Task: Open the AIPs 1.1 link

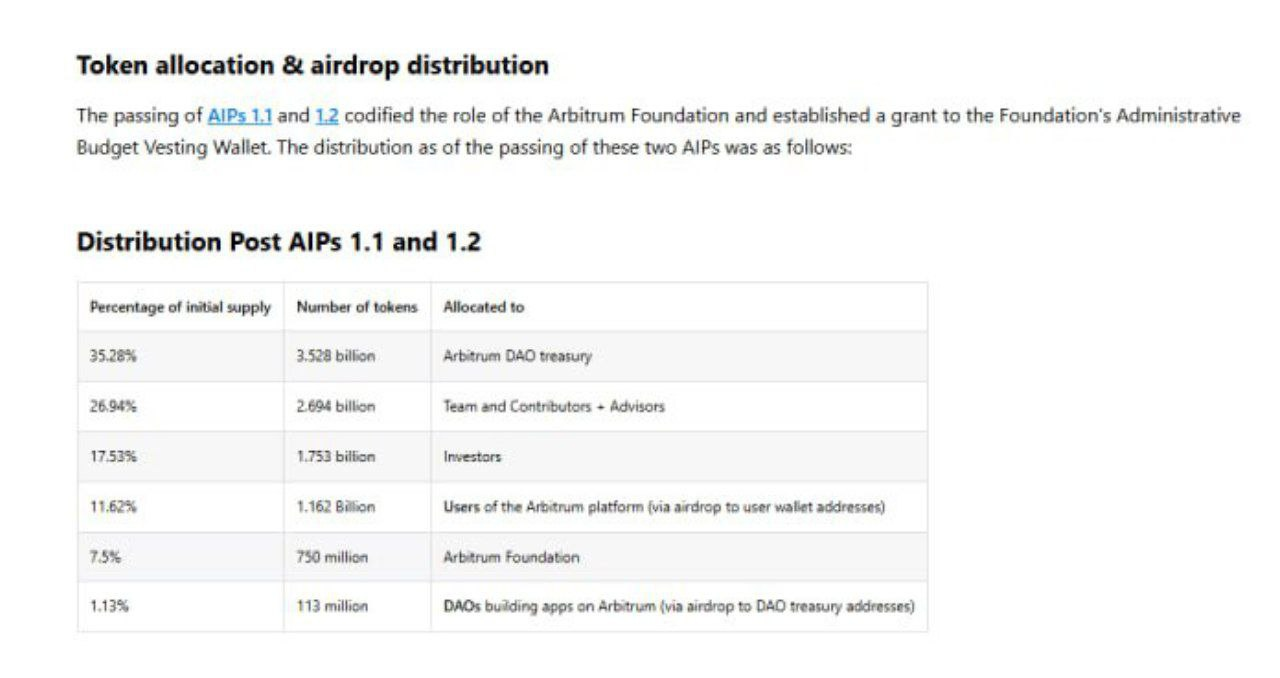Action: tap(239, 116)
